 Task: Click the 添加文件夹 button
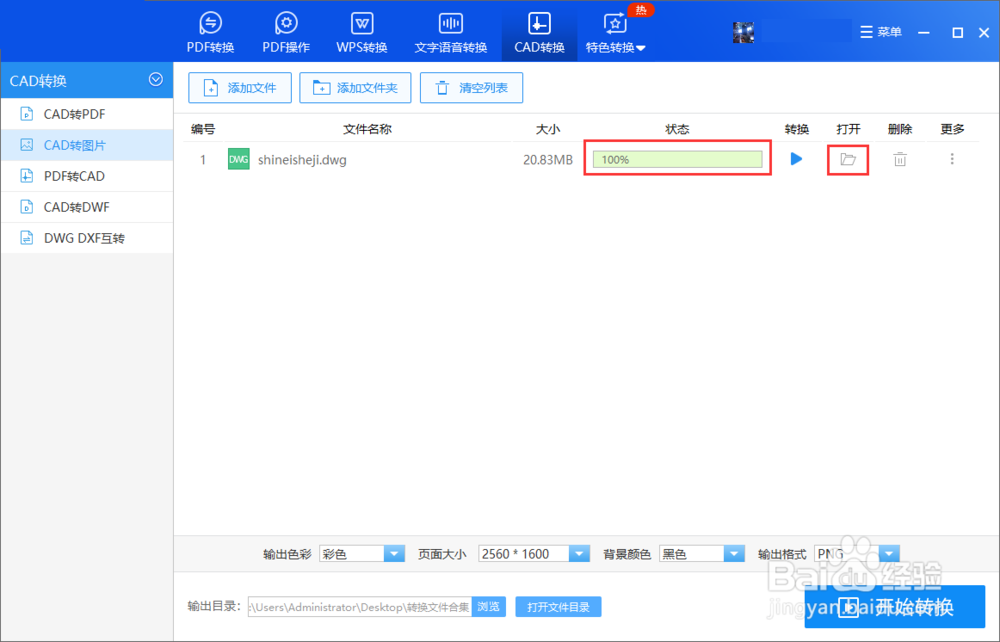[x=355, y=87]
